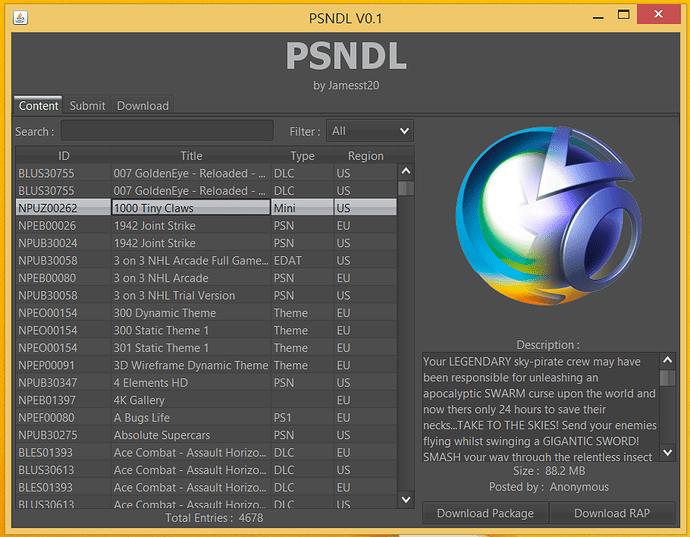
Task: Click the ID cell NPUZ00262
Action: (63, 208)
